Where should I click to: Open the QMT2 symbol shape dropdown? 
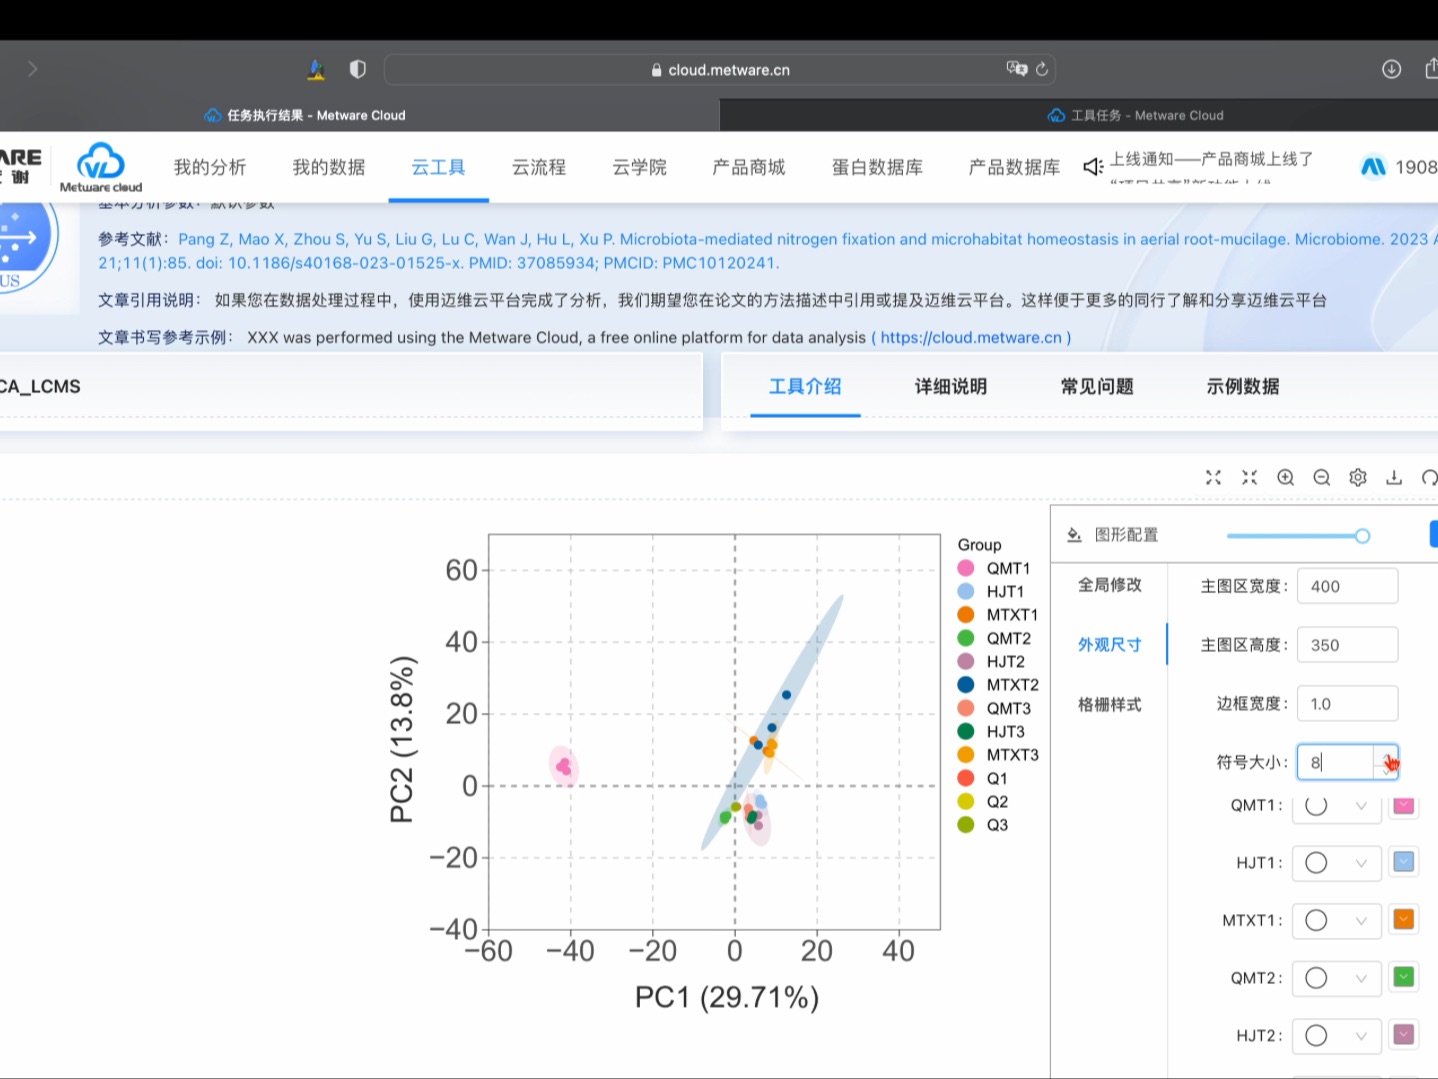[1337, 978]
